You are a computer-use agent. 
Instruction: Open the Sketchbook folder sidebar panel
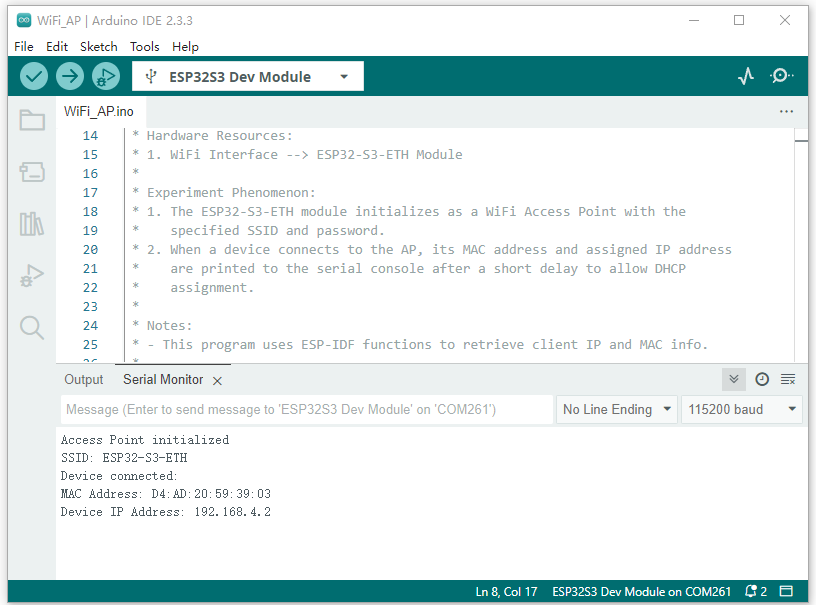click(x=32, y=121)
